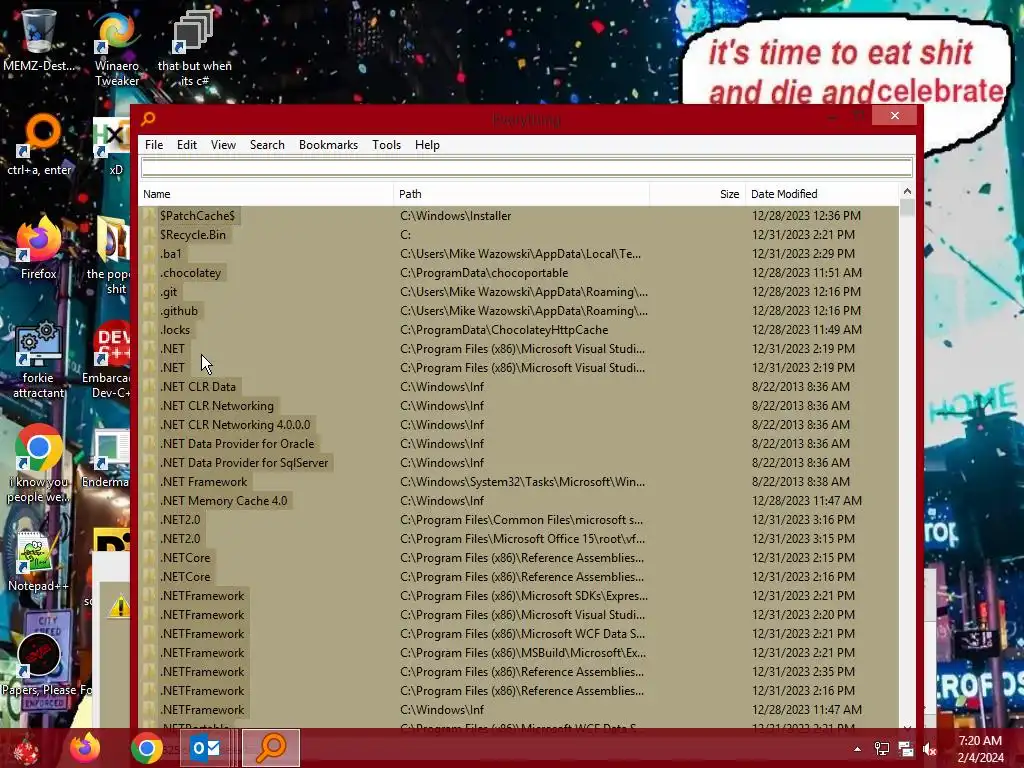Click the C:\Windows\Installer path cell
This screenshot has width=1024, height=768.
coord(455,216)
